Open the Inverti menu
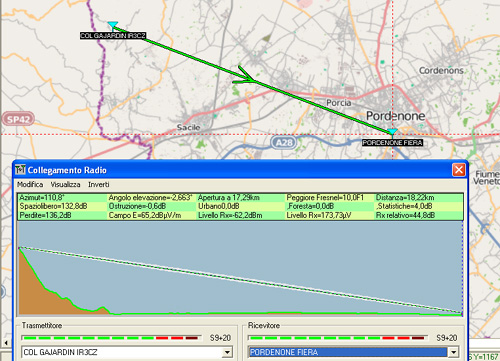500x361 pixels. [99, 184]
